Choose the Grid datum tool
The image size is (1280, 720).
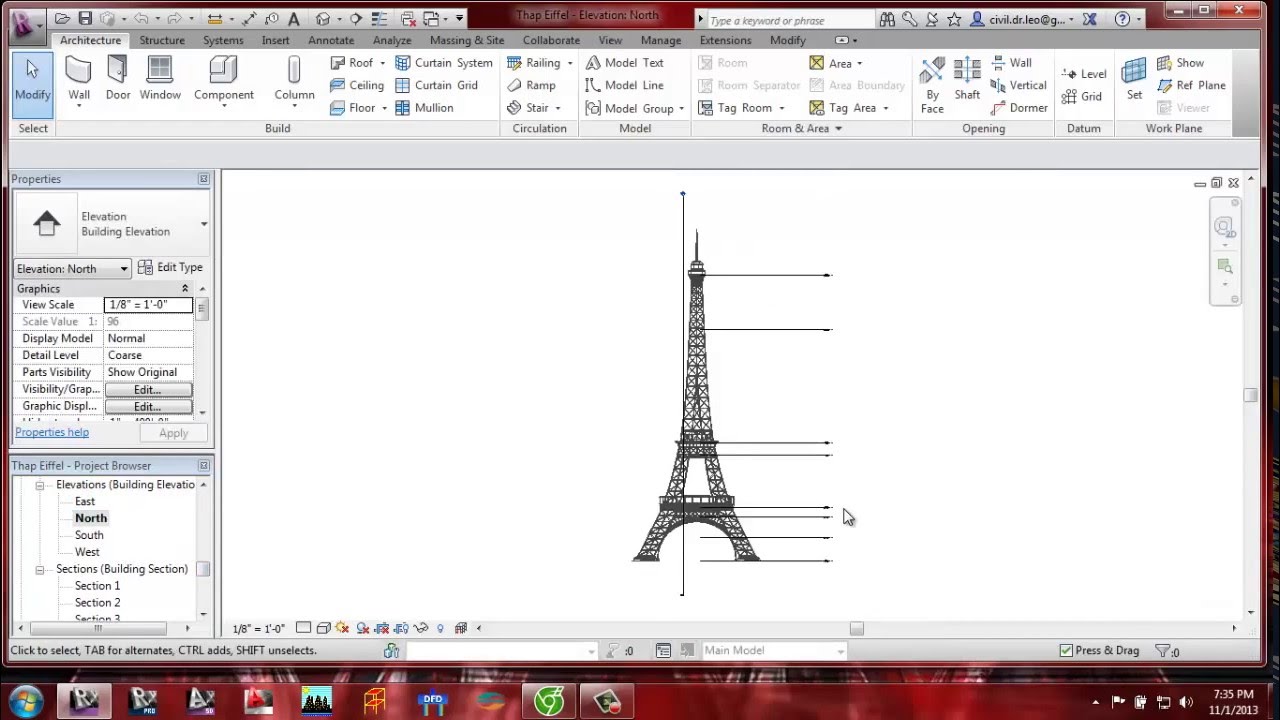1082,97
